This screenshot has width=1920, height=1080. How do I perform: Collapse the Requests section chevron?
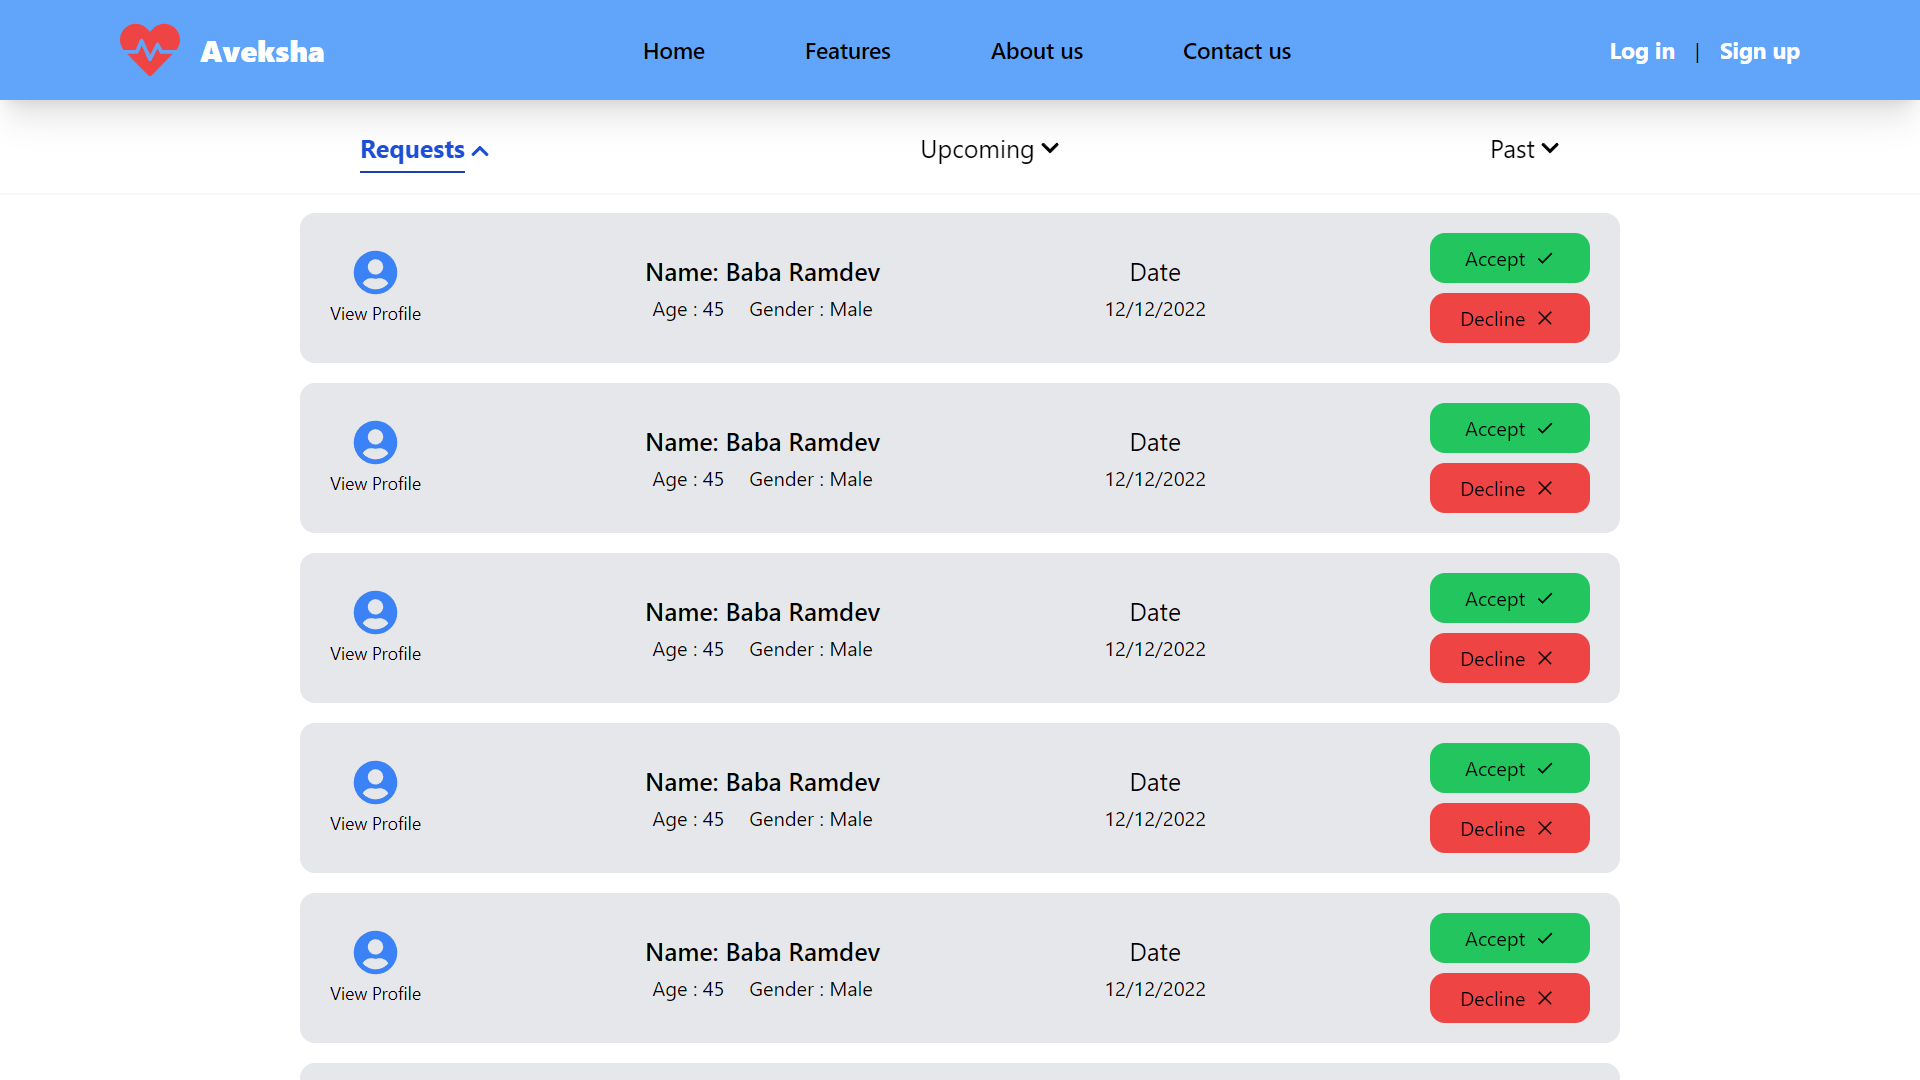click(480, 151)
